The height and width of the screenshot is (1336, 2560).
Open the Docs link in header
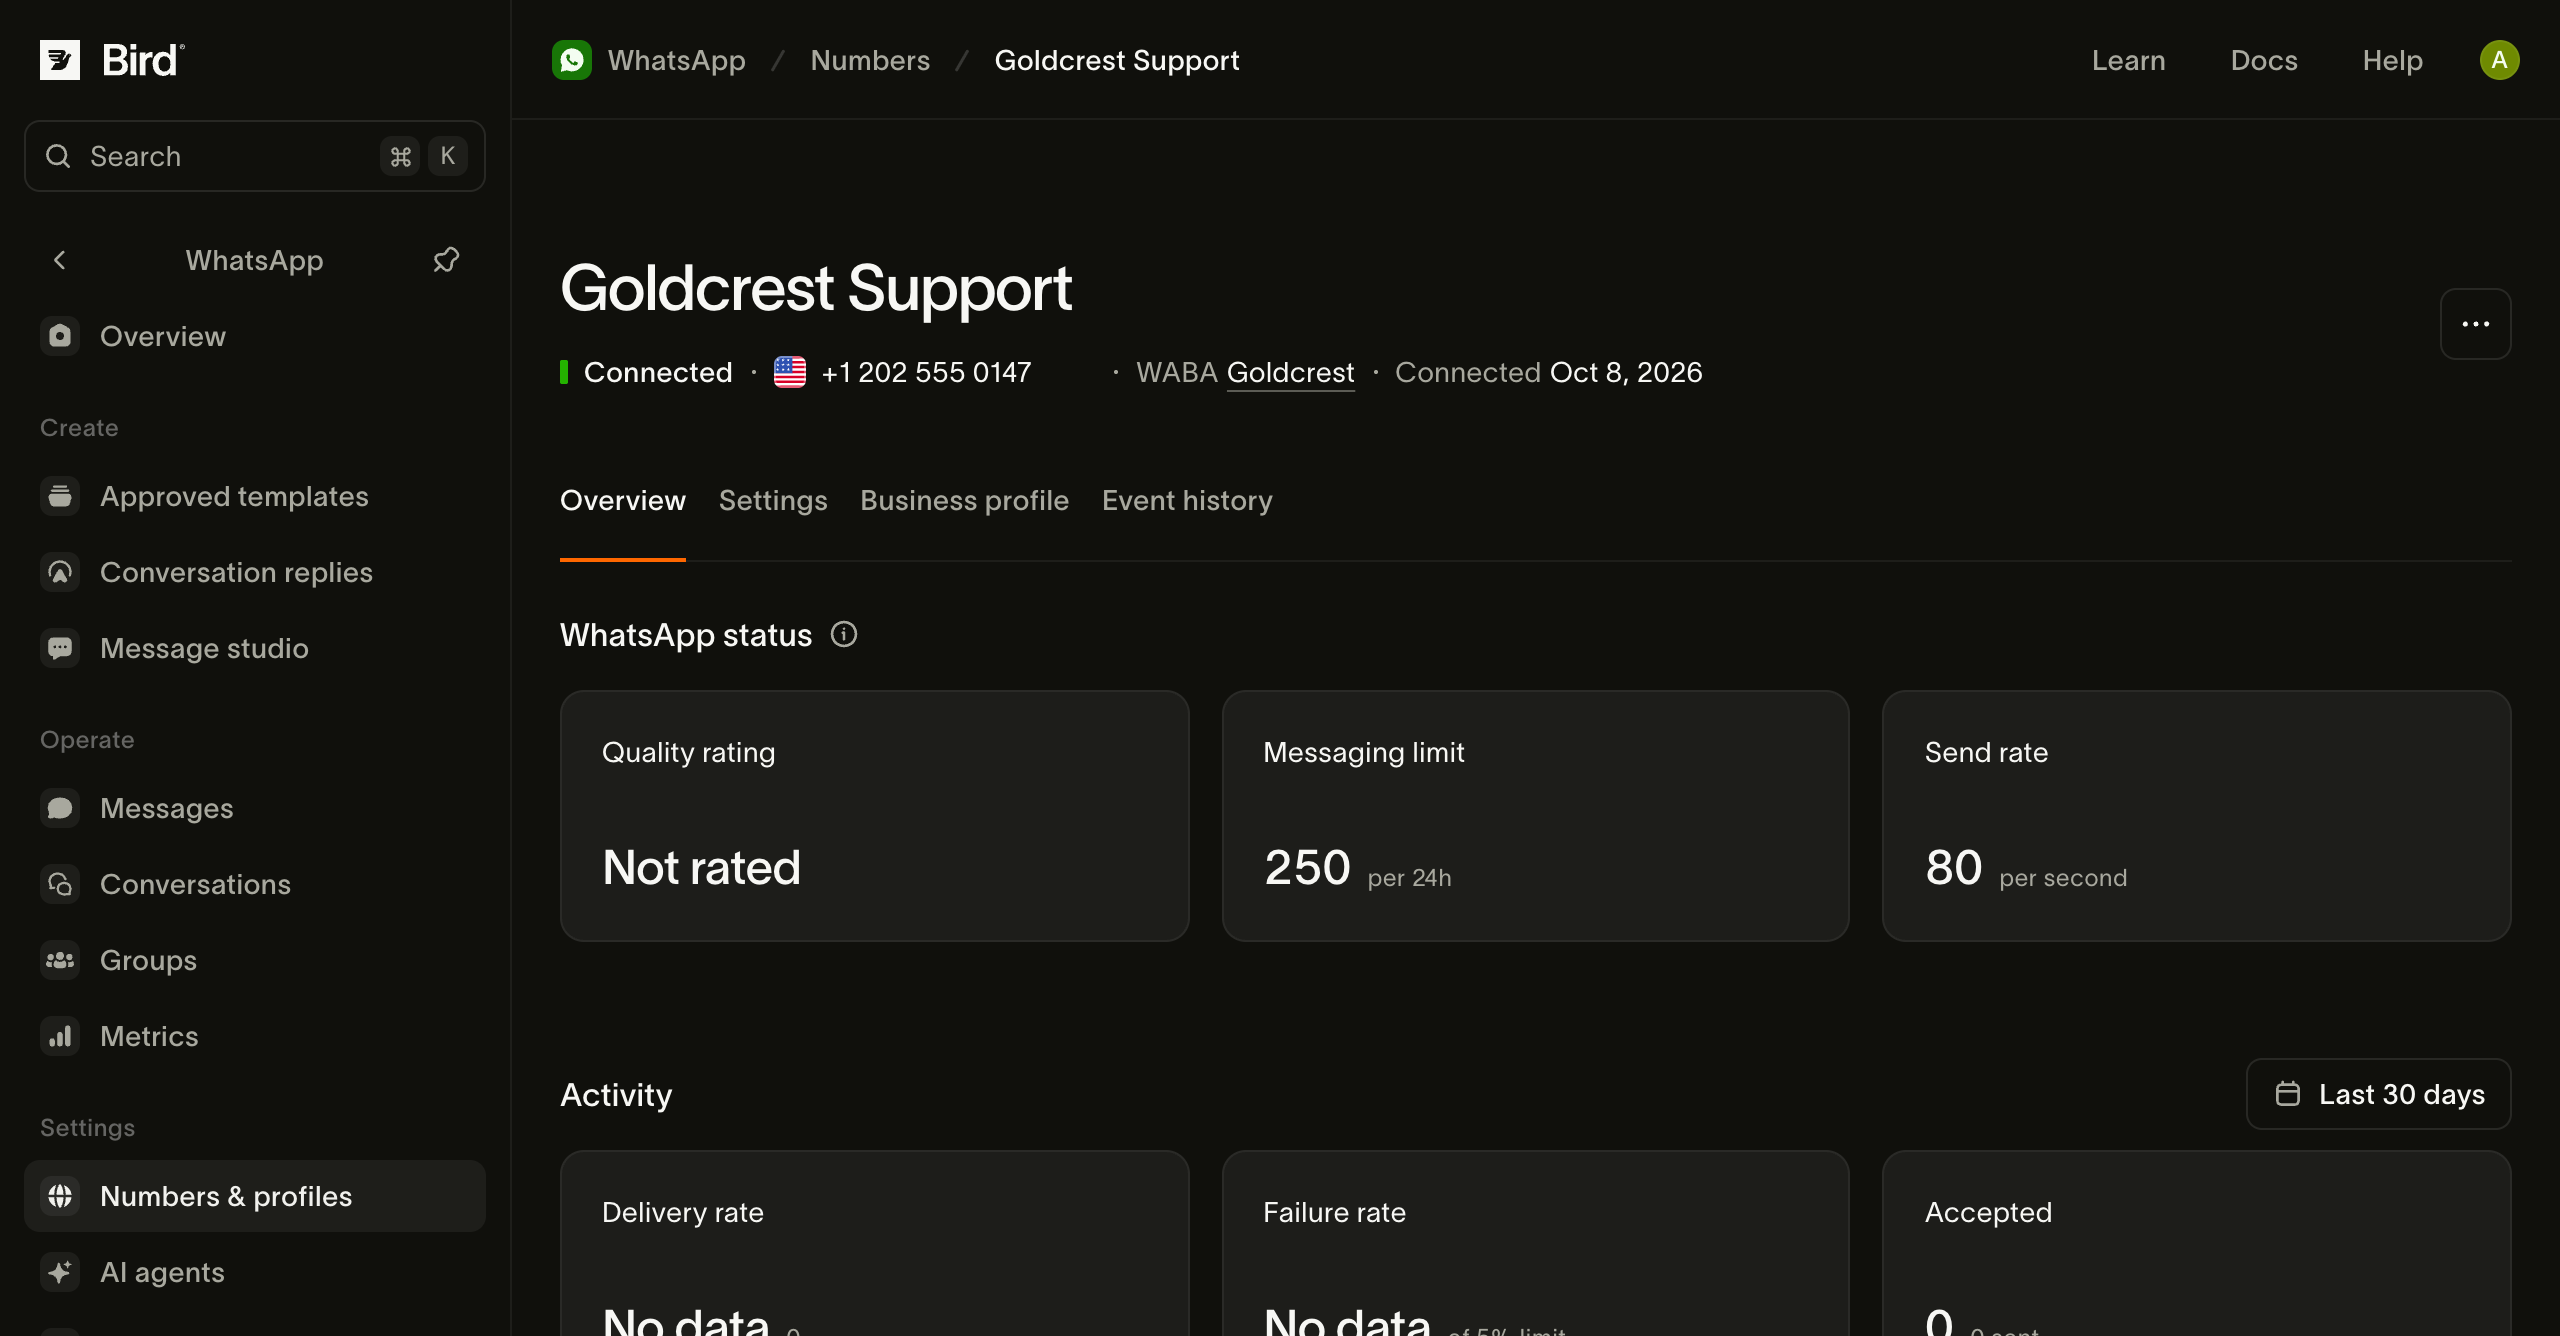point(2264,60)
